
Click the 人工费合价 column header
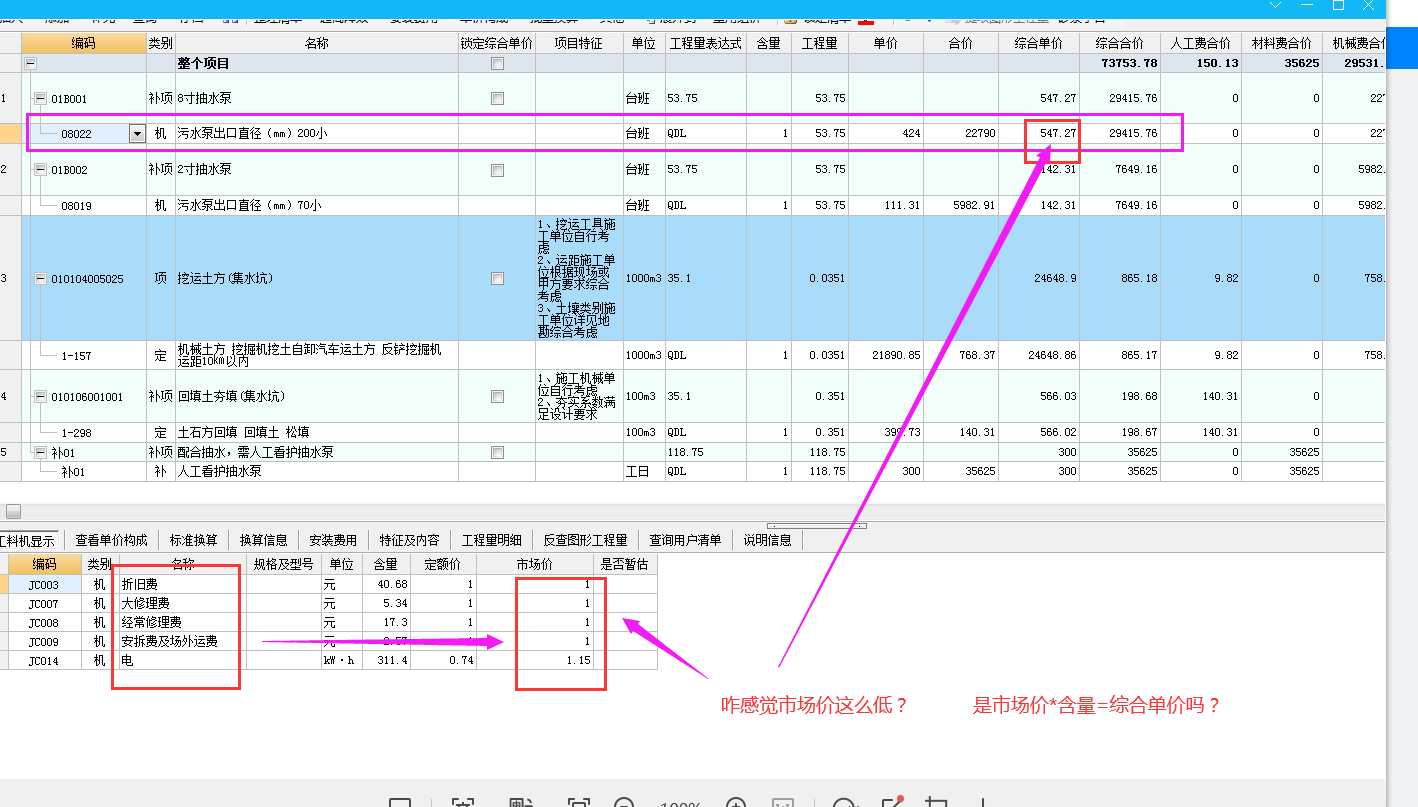click(x=1200, y=43)
